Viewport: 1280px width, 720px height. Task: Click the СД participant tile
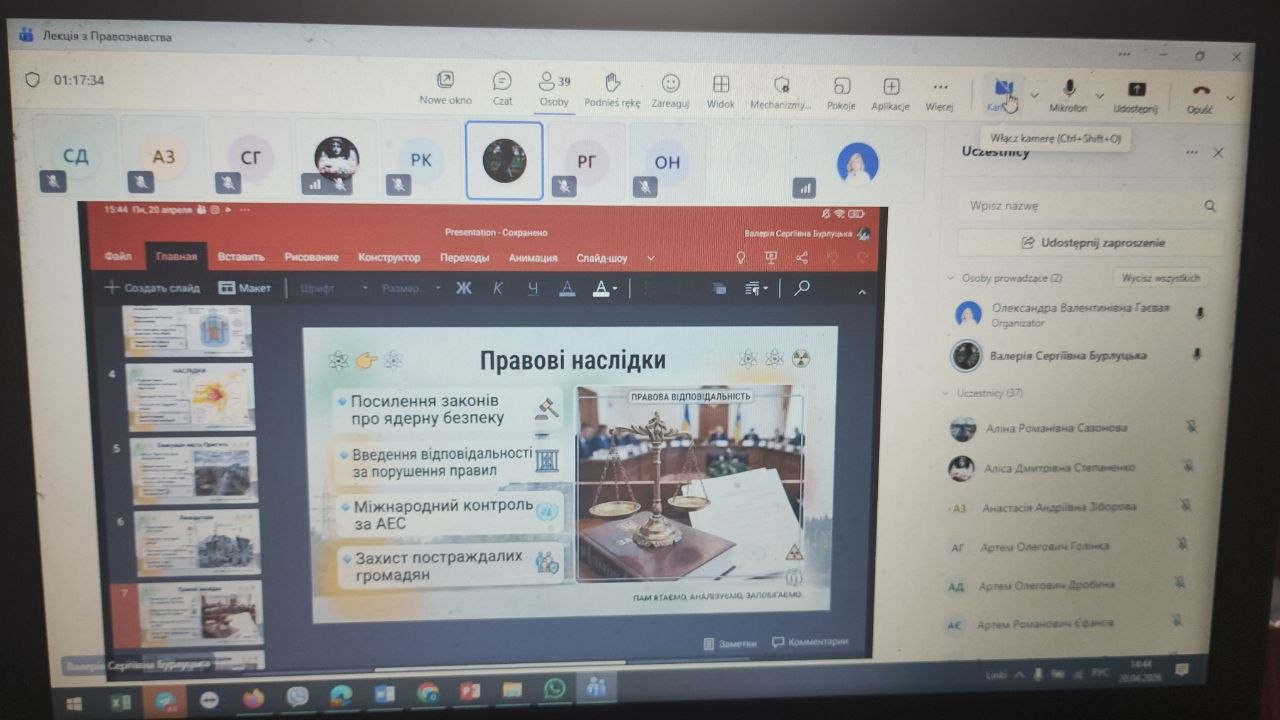(75, 156)
